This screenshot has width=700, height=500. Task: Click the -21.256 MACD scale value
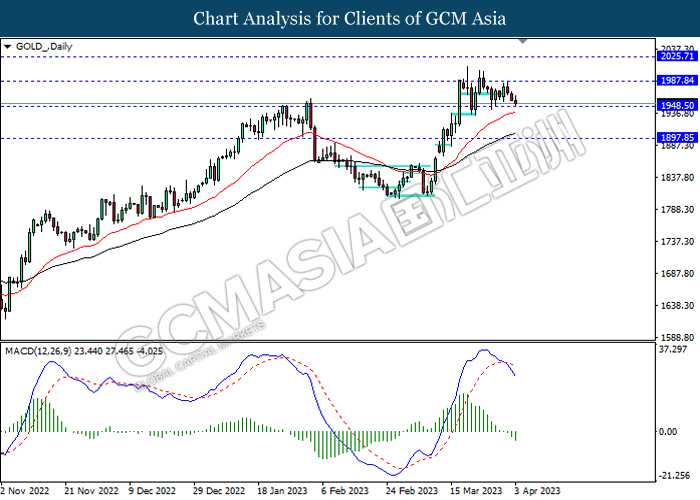[675, 476]
